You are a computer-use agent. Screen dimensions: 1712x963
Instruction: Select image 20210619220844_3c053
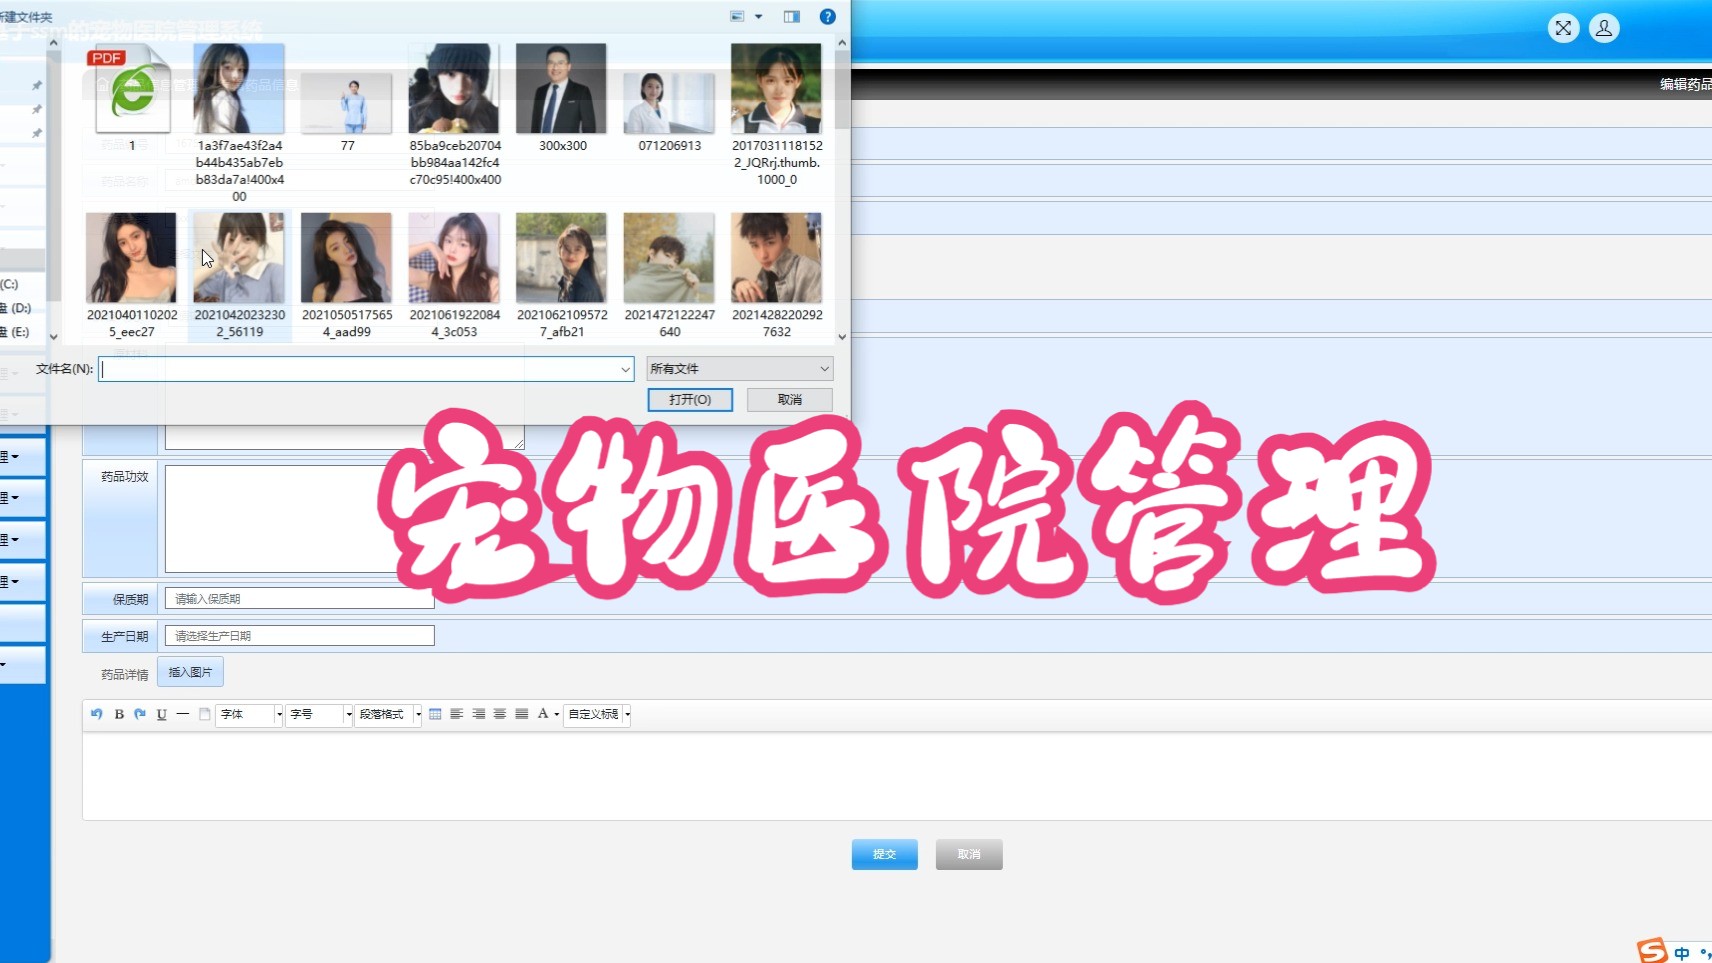pos(455,275)
